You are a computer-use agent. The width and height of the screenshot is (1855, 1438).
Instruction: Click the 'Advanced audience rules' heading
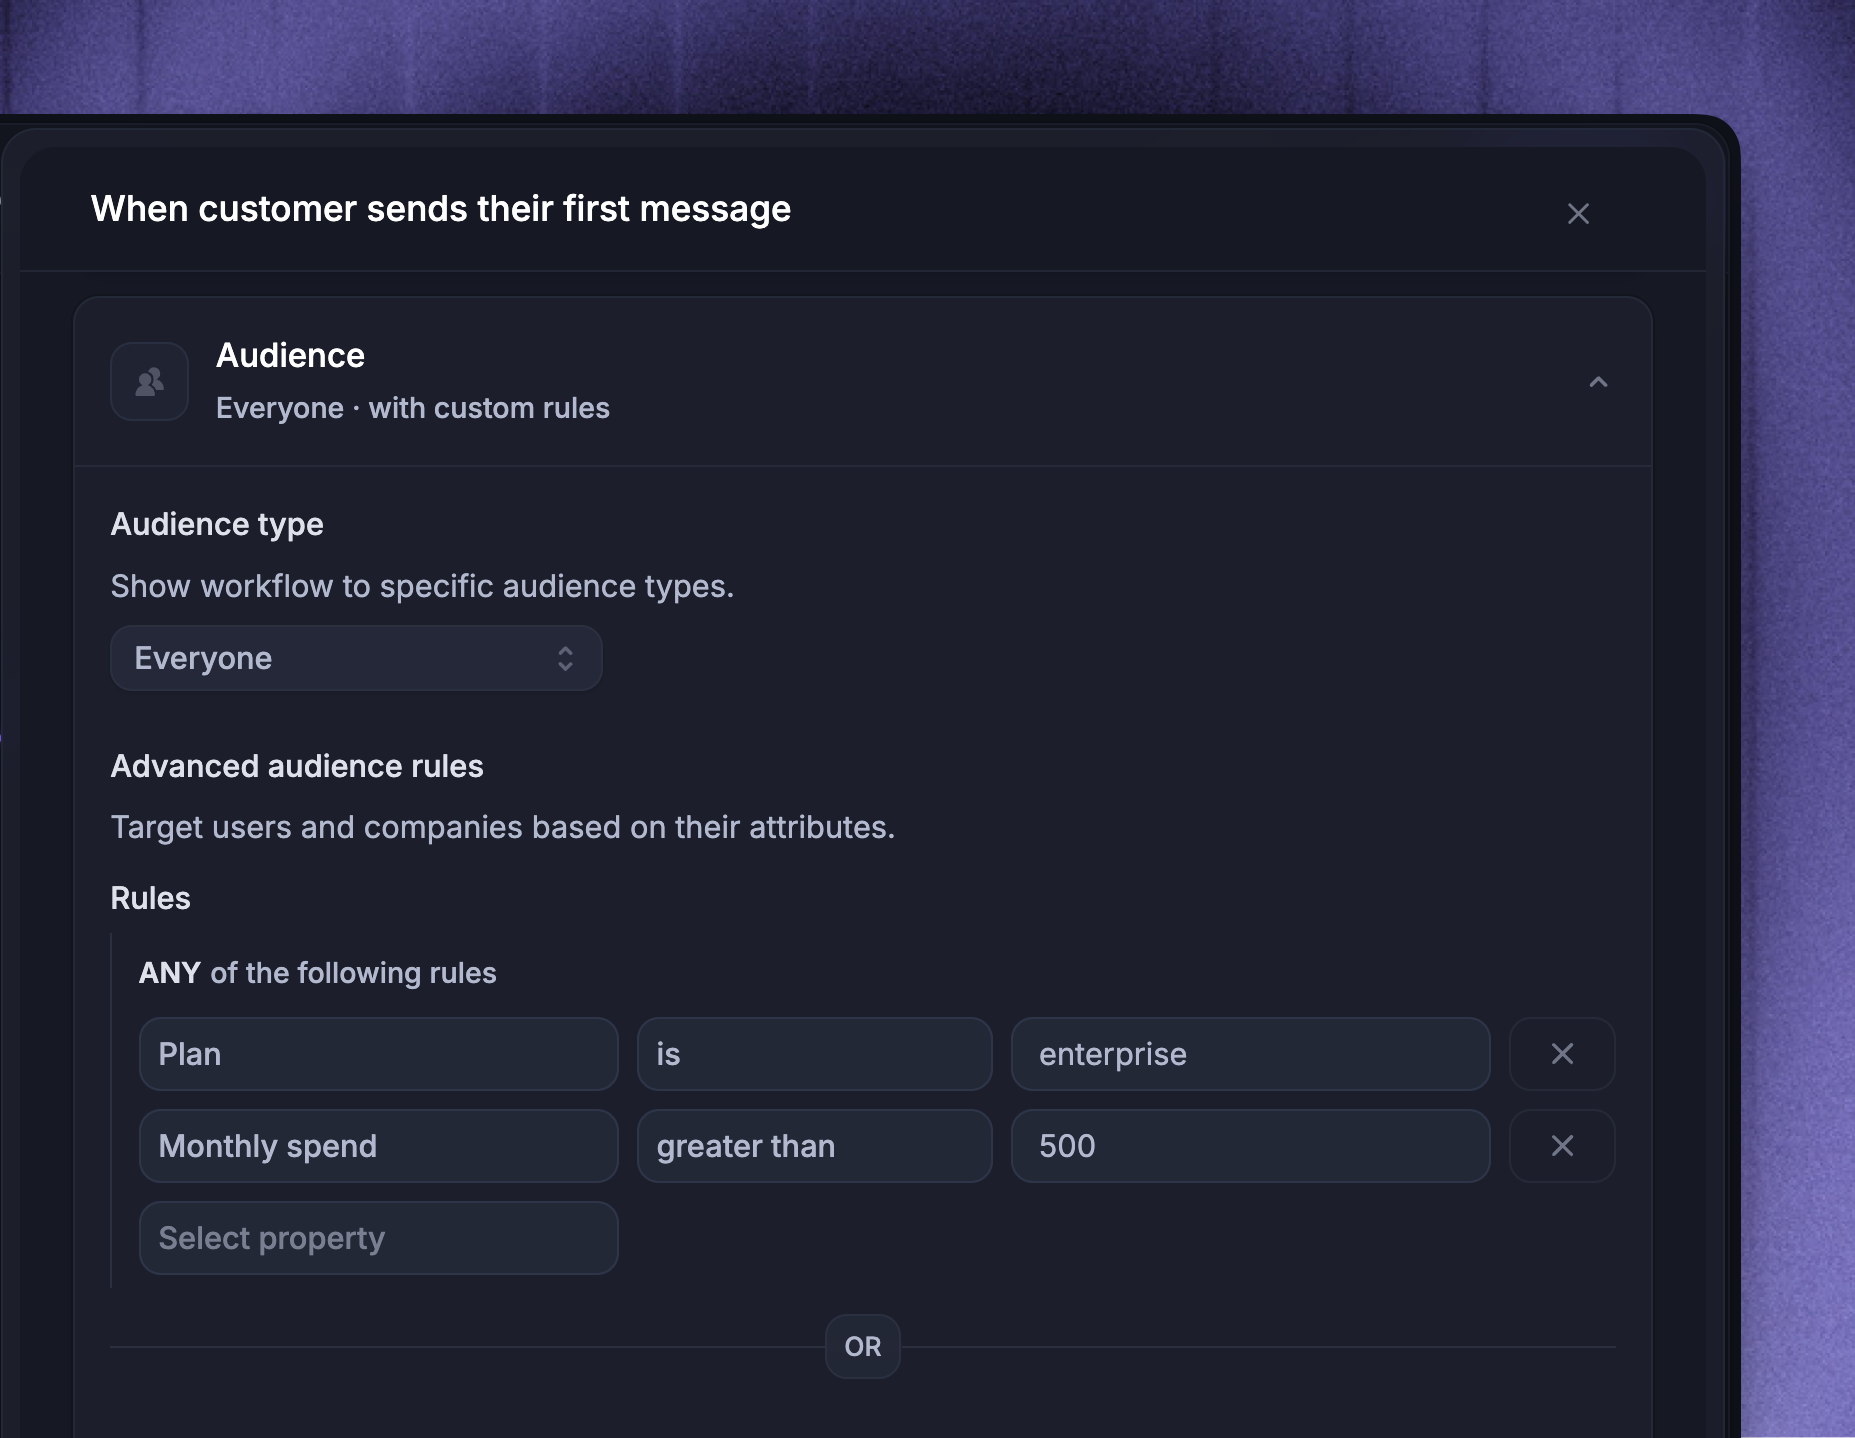[297, 766]
